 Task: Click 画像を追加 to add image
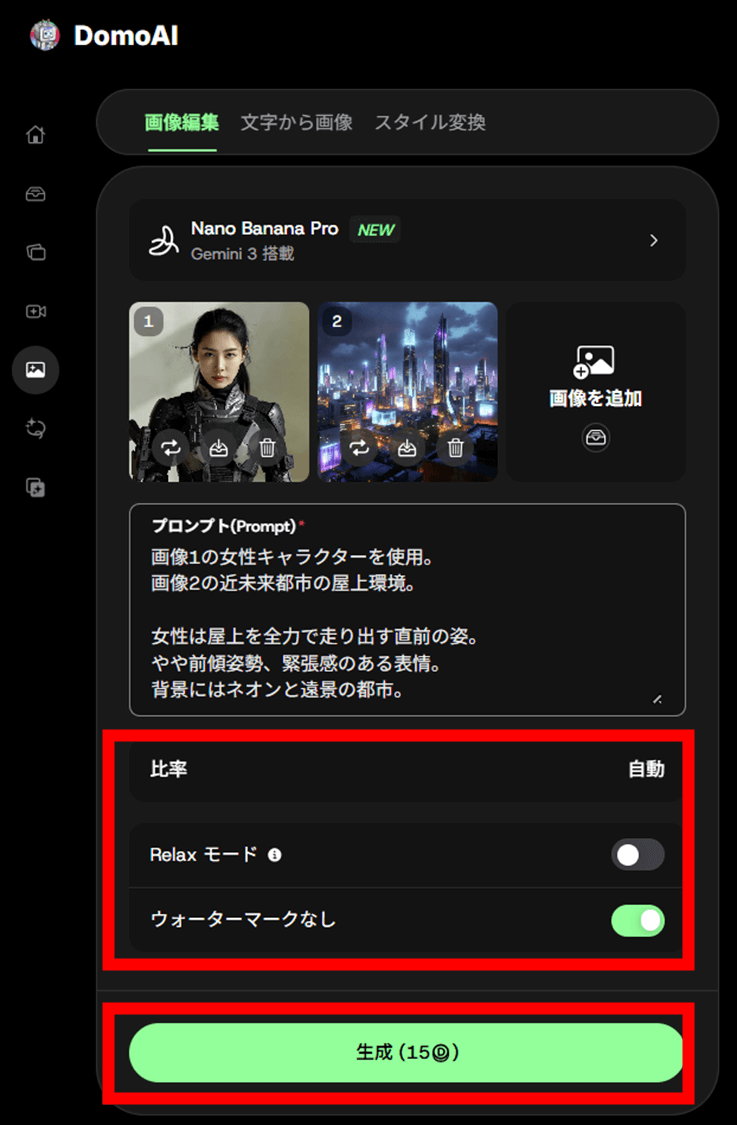pos(596,392)
